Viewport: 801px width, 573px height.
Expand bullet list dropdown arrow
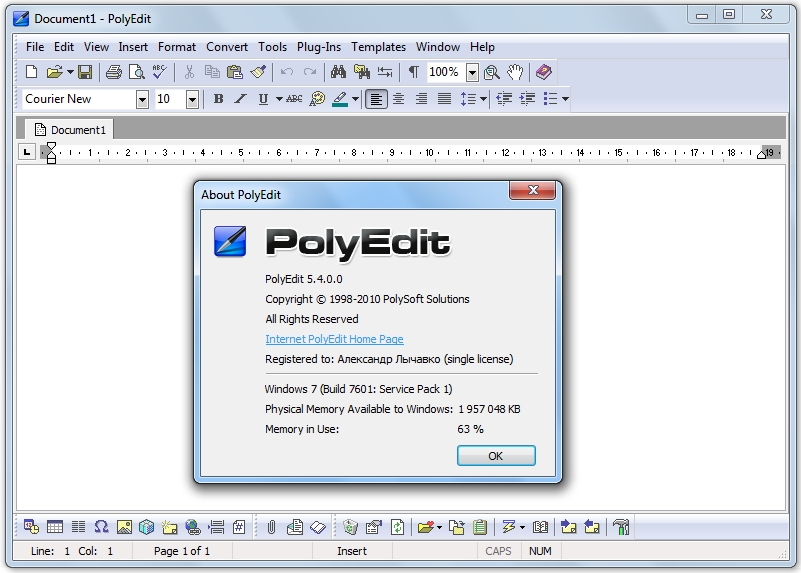[566, 99]
